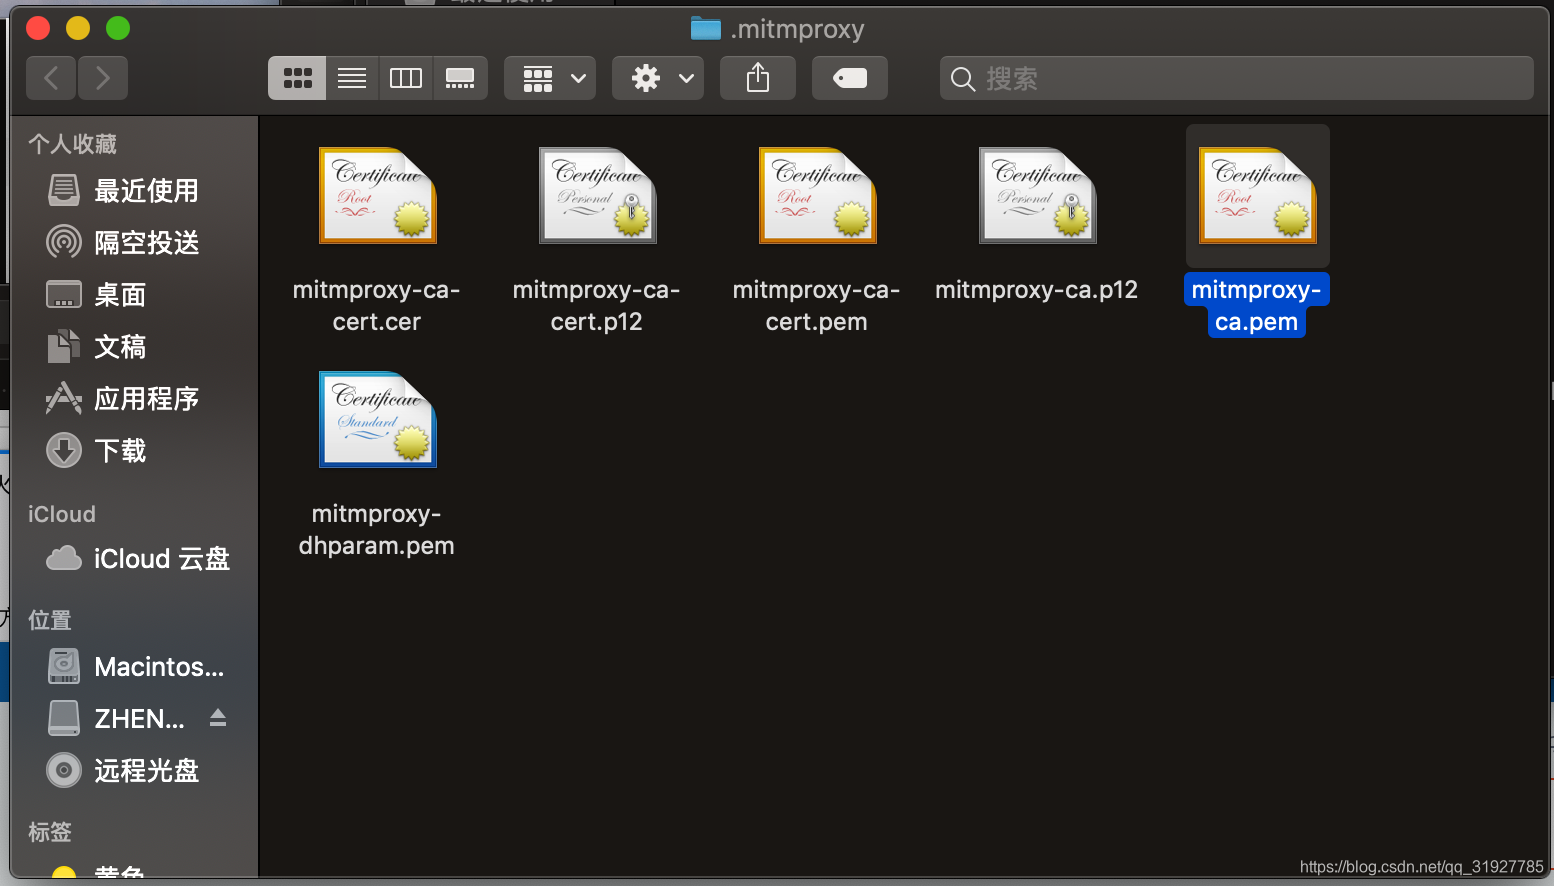The width and height of the screenshot is (1554, 886).
Task: Click the mitmproxy-ca-cert.p12 file name
Action: click(597, 306)
